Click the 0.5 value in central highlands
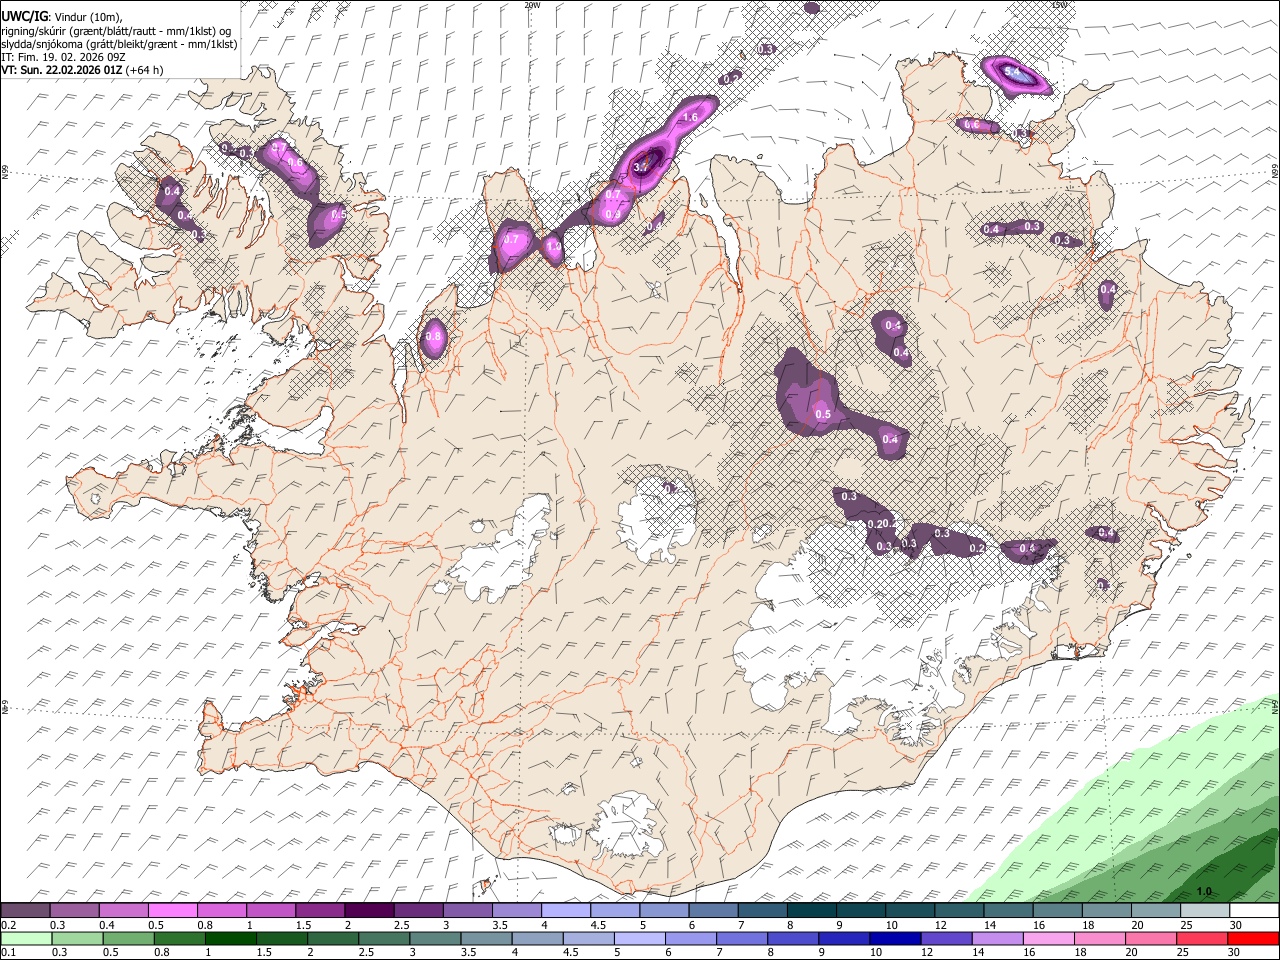The width and height of the screenshot is (1280, 960). [x=823, y=414]
